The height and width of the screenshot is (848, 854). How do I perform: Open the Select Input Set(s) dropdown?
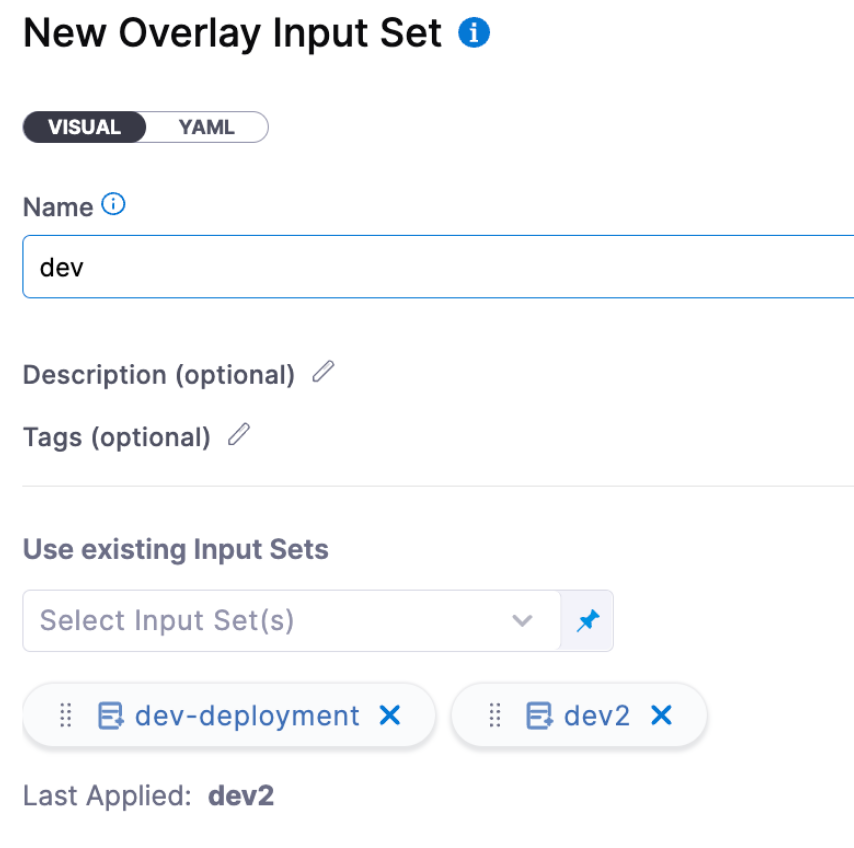(x=270, y=621)
